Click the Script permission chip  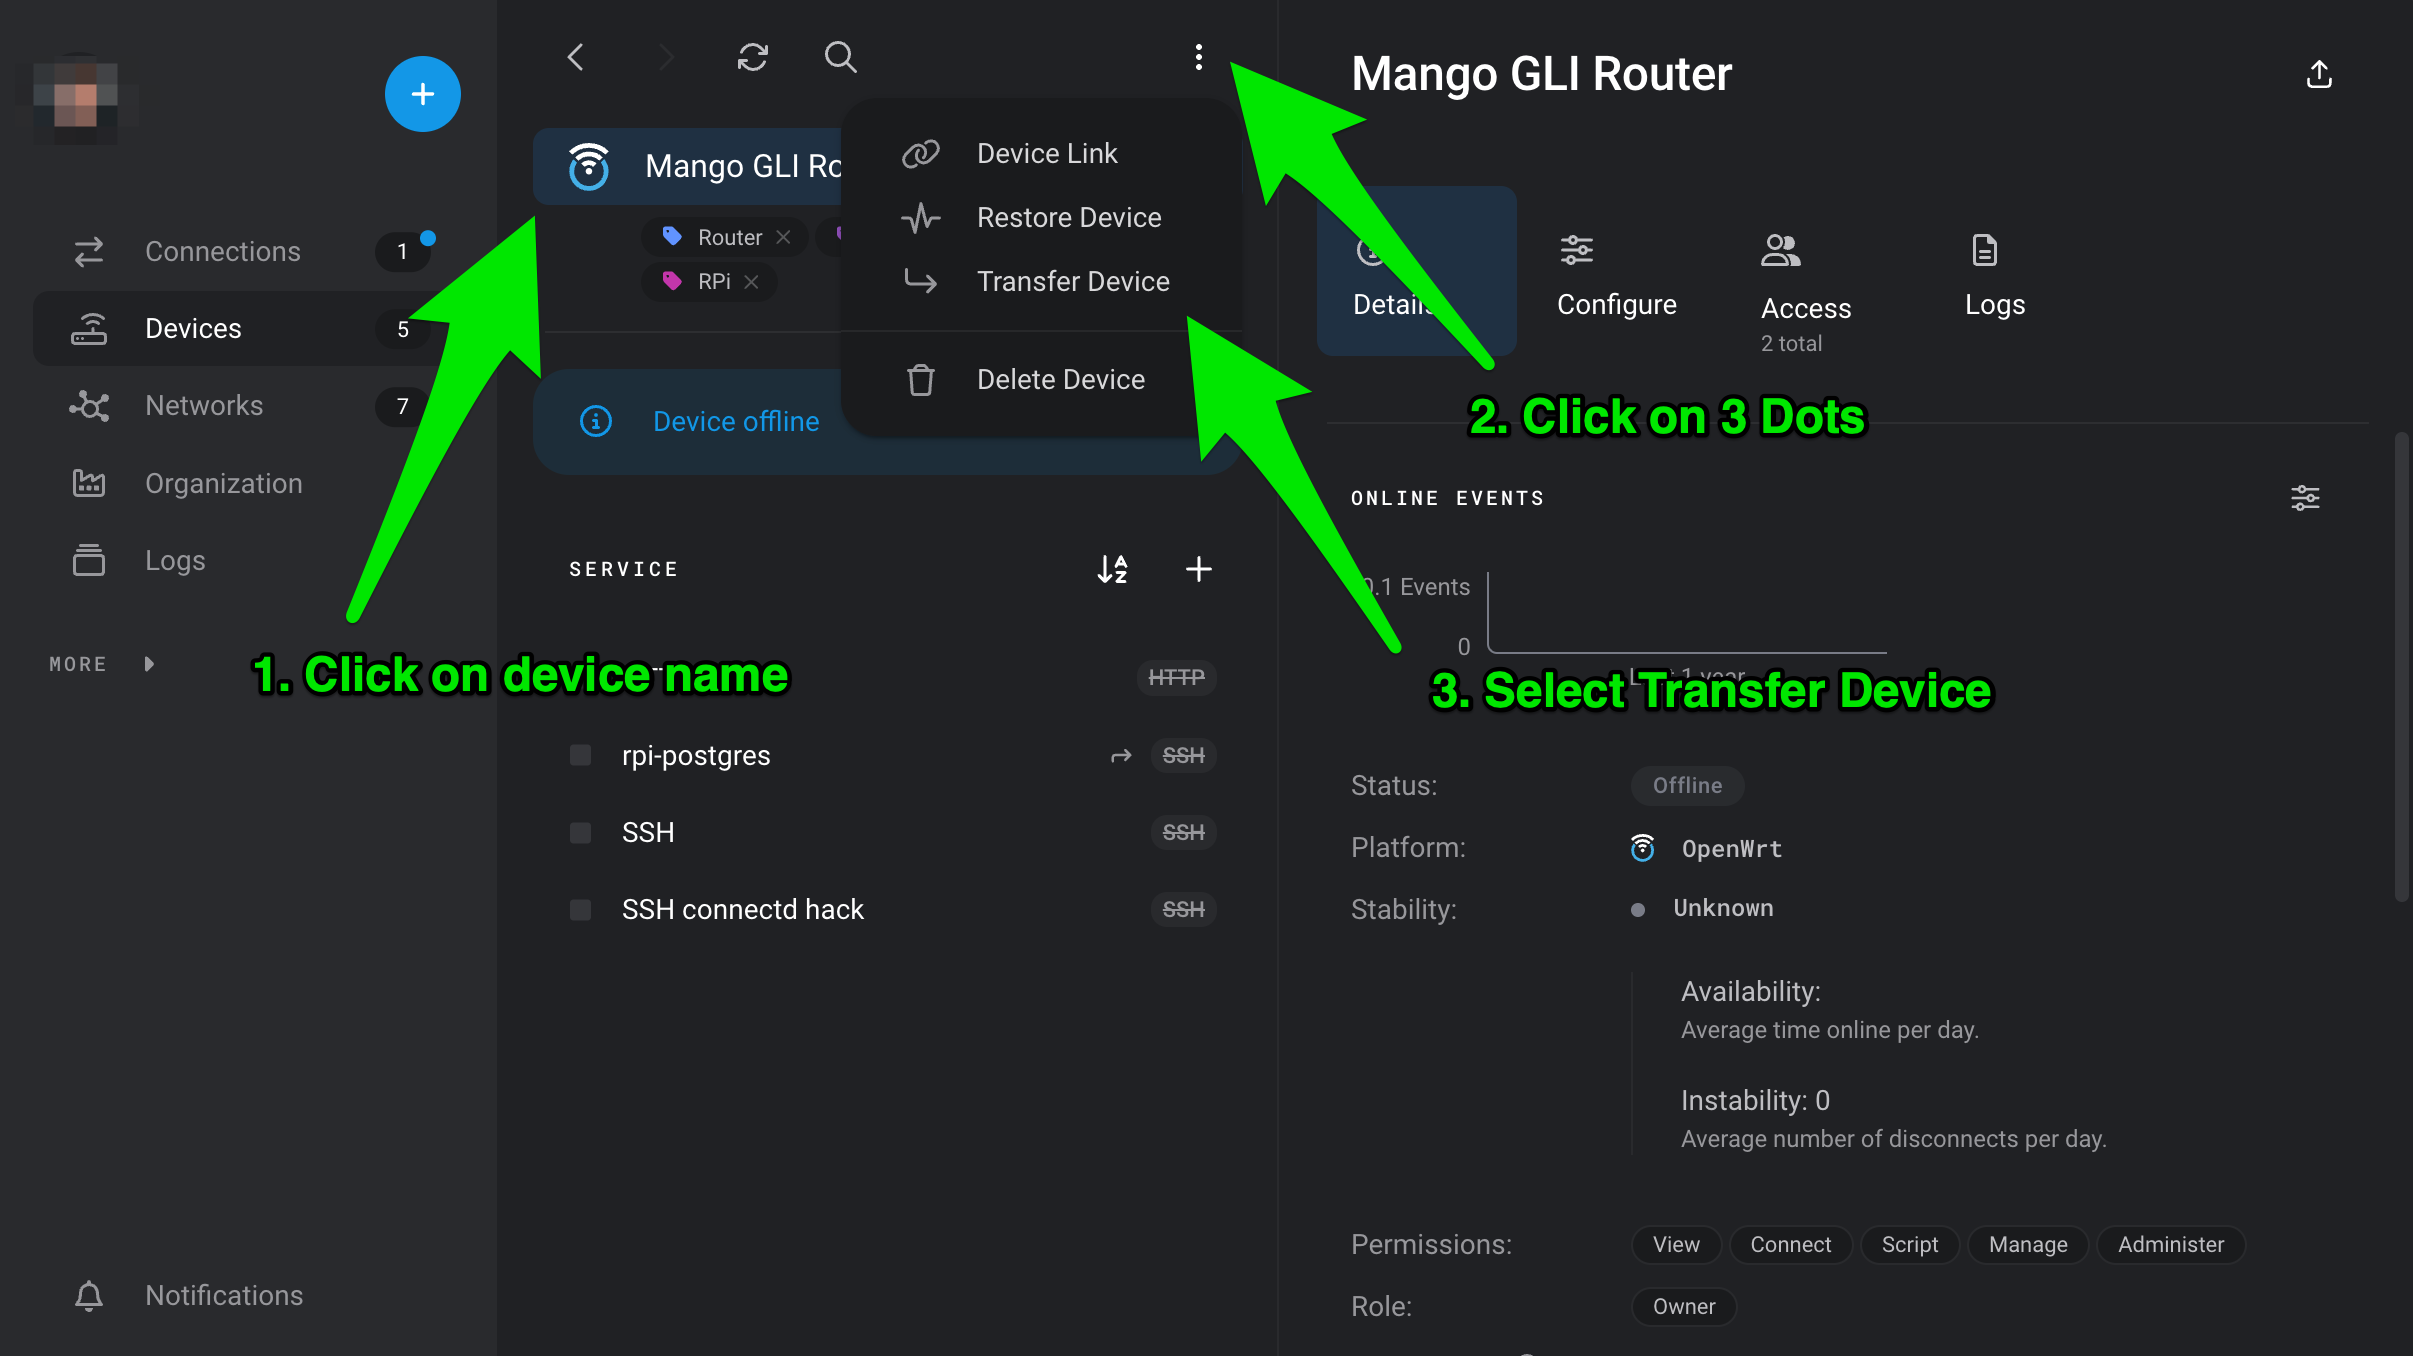click(1909, 1244)
